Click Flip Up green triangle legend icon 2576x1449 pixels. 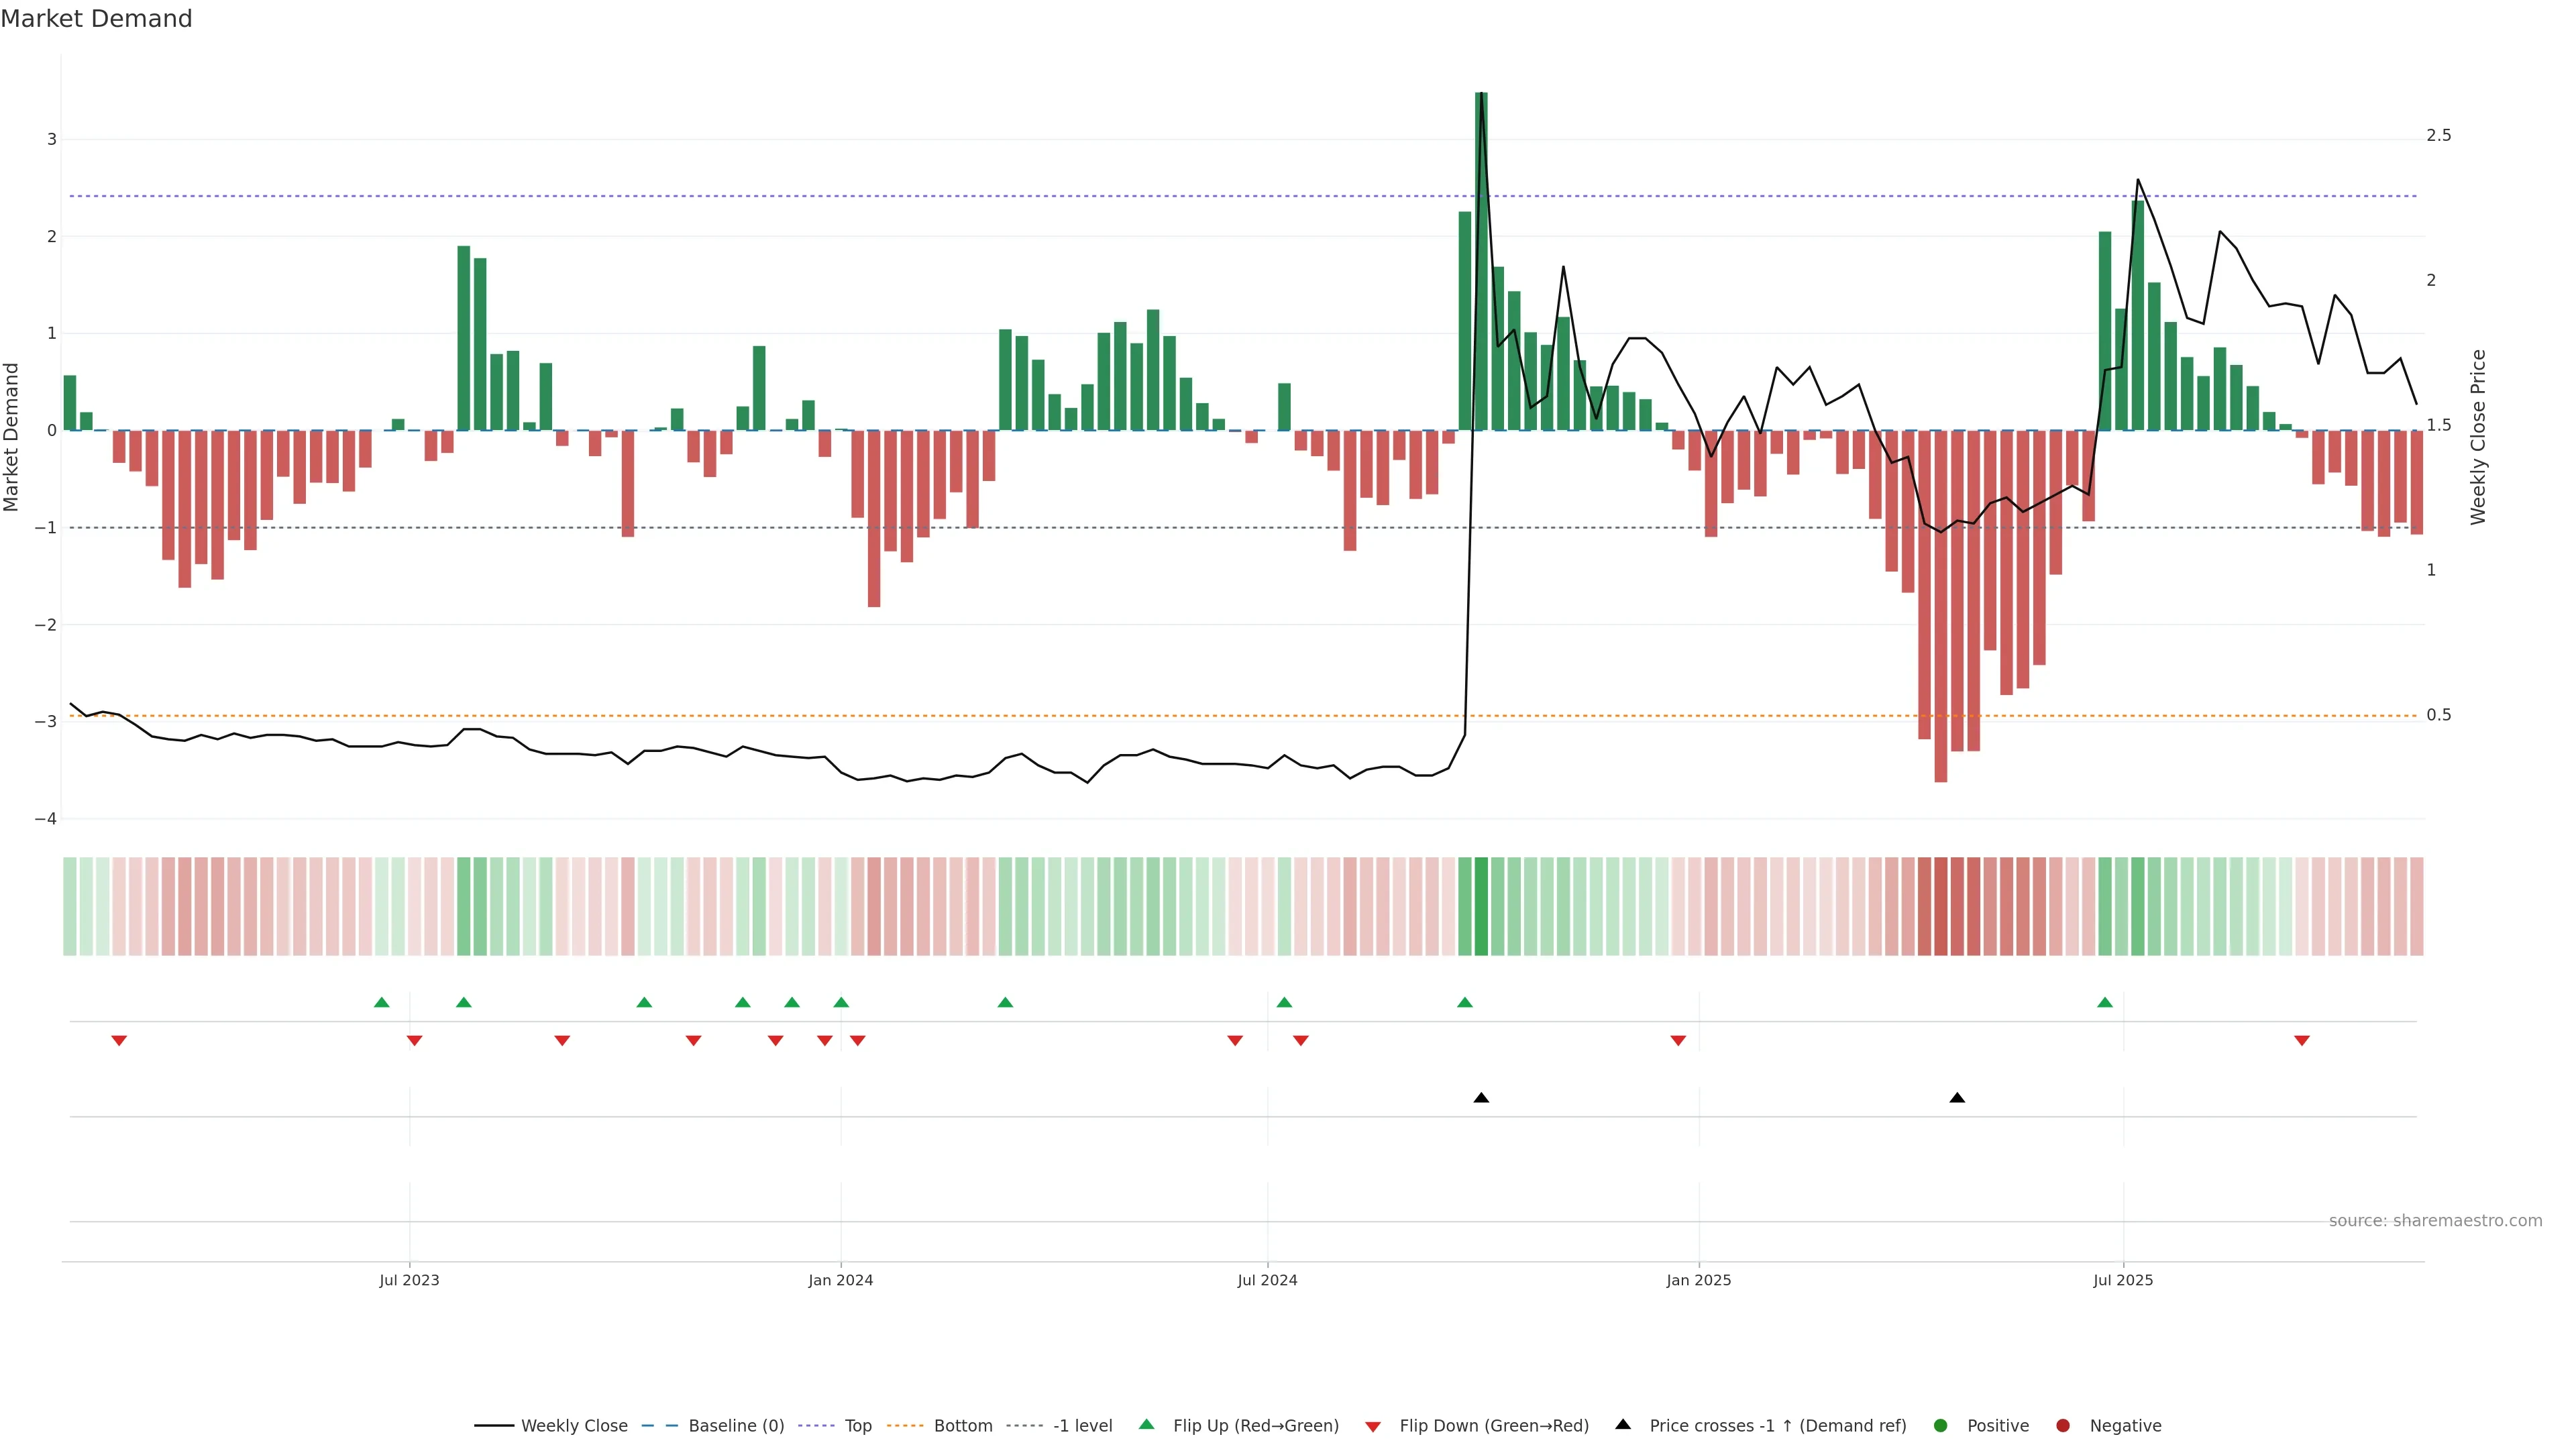(1147, 1425)
